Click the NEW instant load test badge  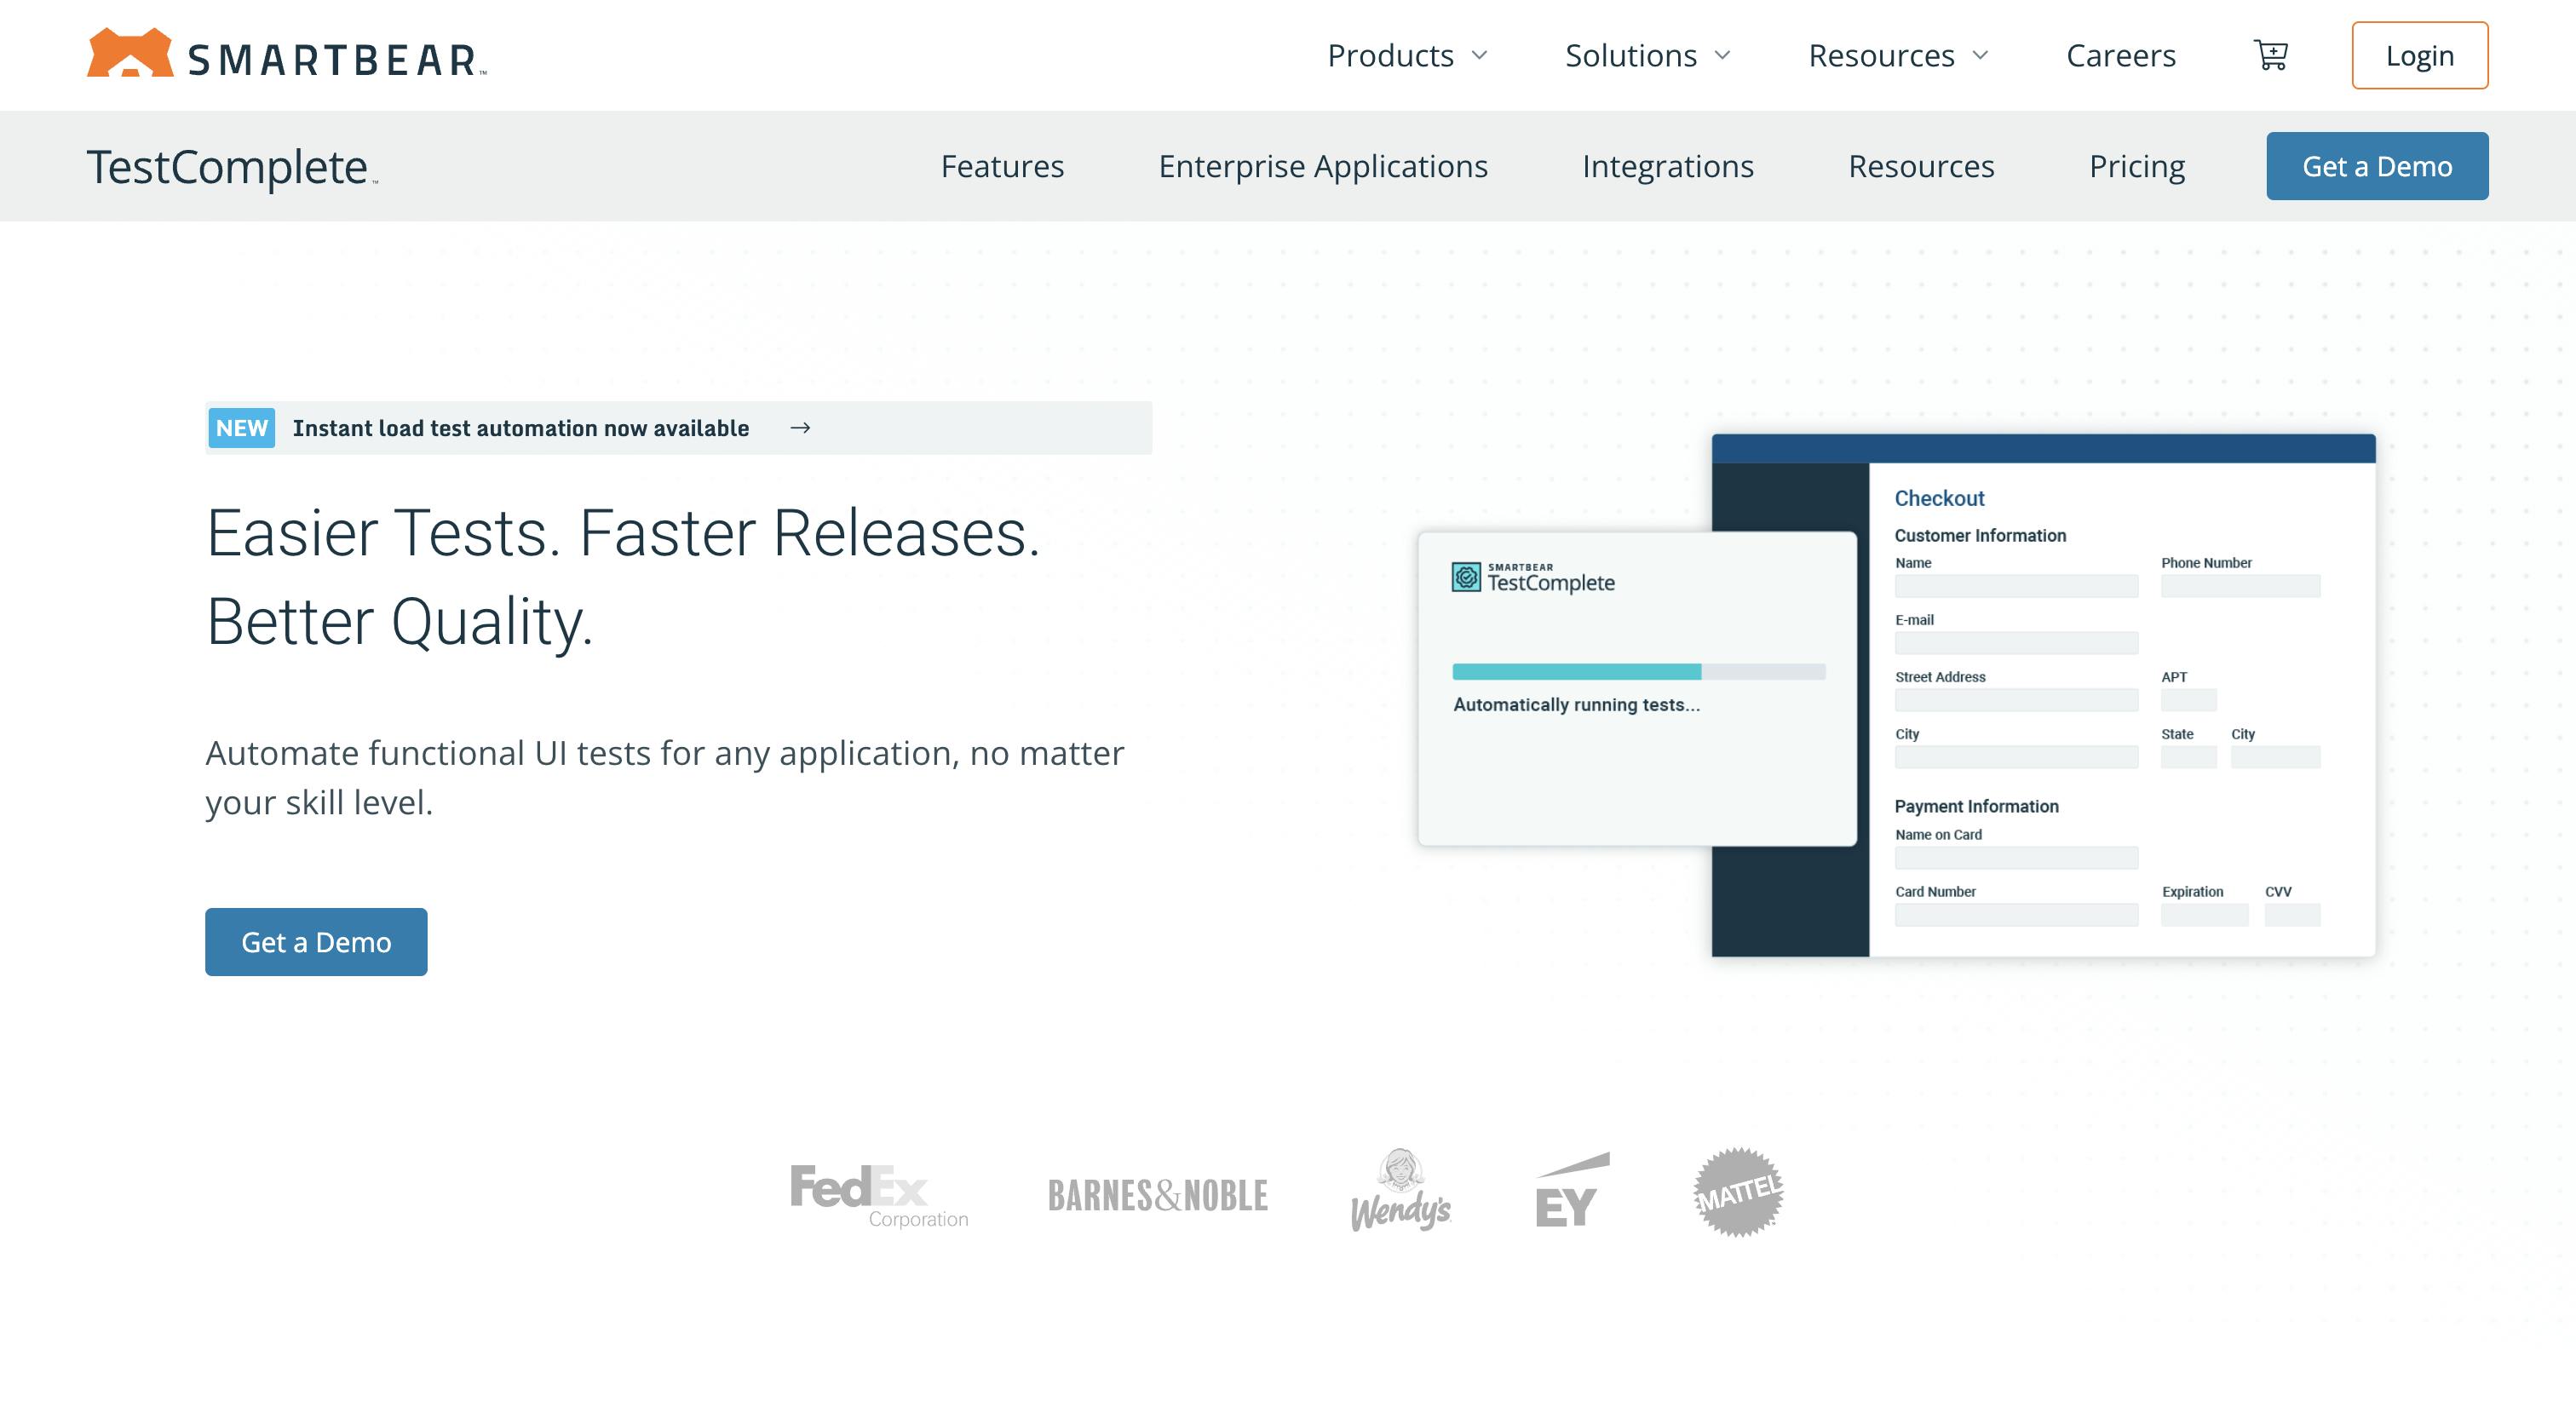pyautogui.click(x=240, y=427)
